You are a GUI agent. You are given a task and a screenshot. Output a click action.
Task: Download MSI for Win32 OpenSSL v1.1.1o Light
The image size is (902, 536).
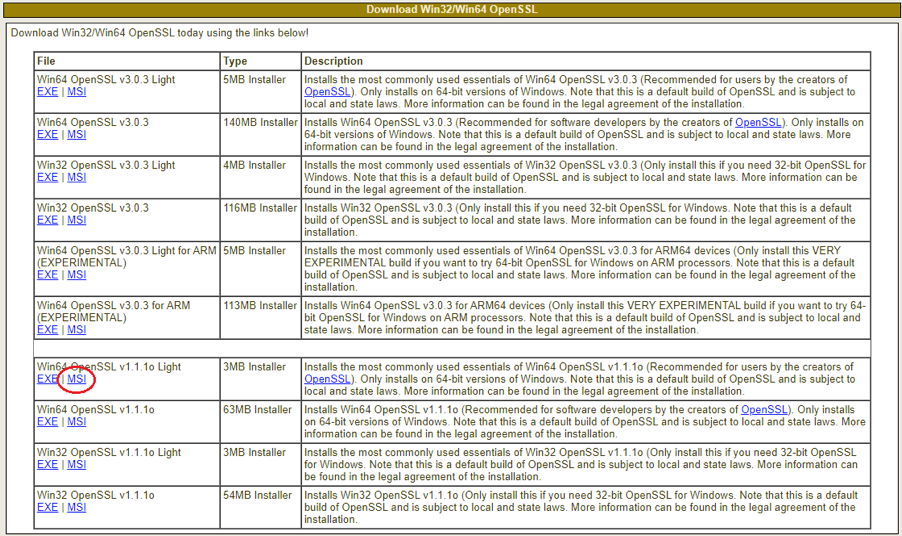click(x=76, y=465)
